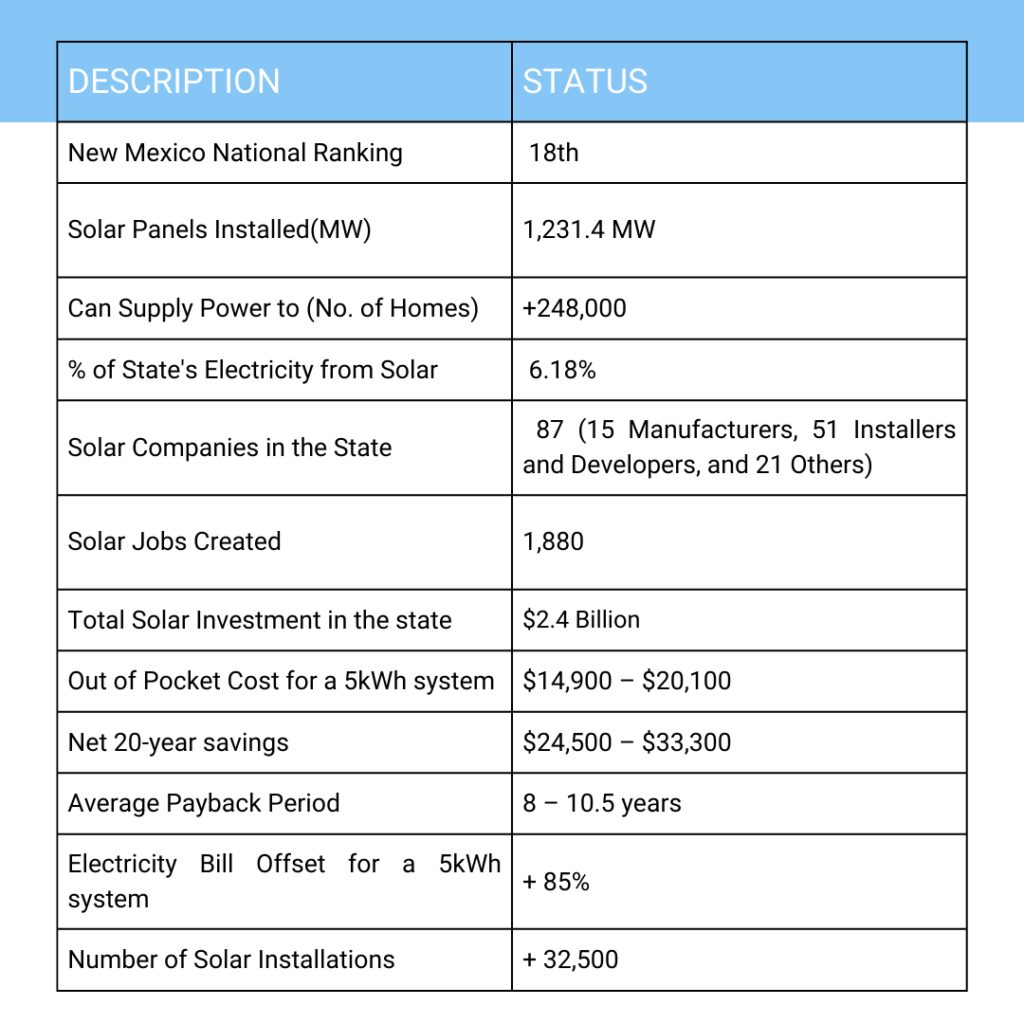Select the New Mexico National Ranking cell
The height and width of the screenshot is (1024, 1024).
click(235, 153)
